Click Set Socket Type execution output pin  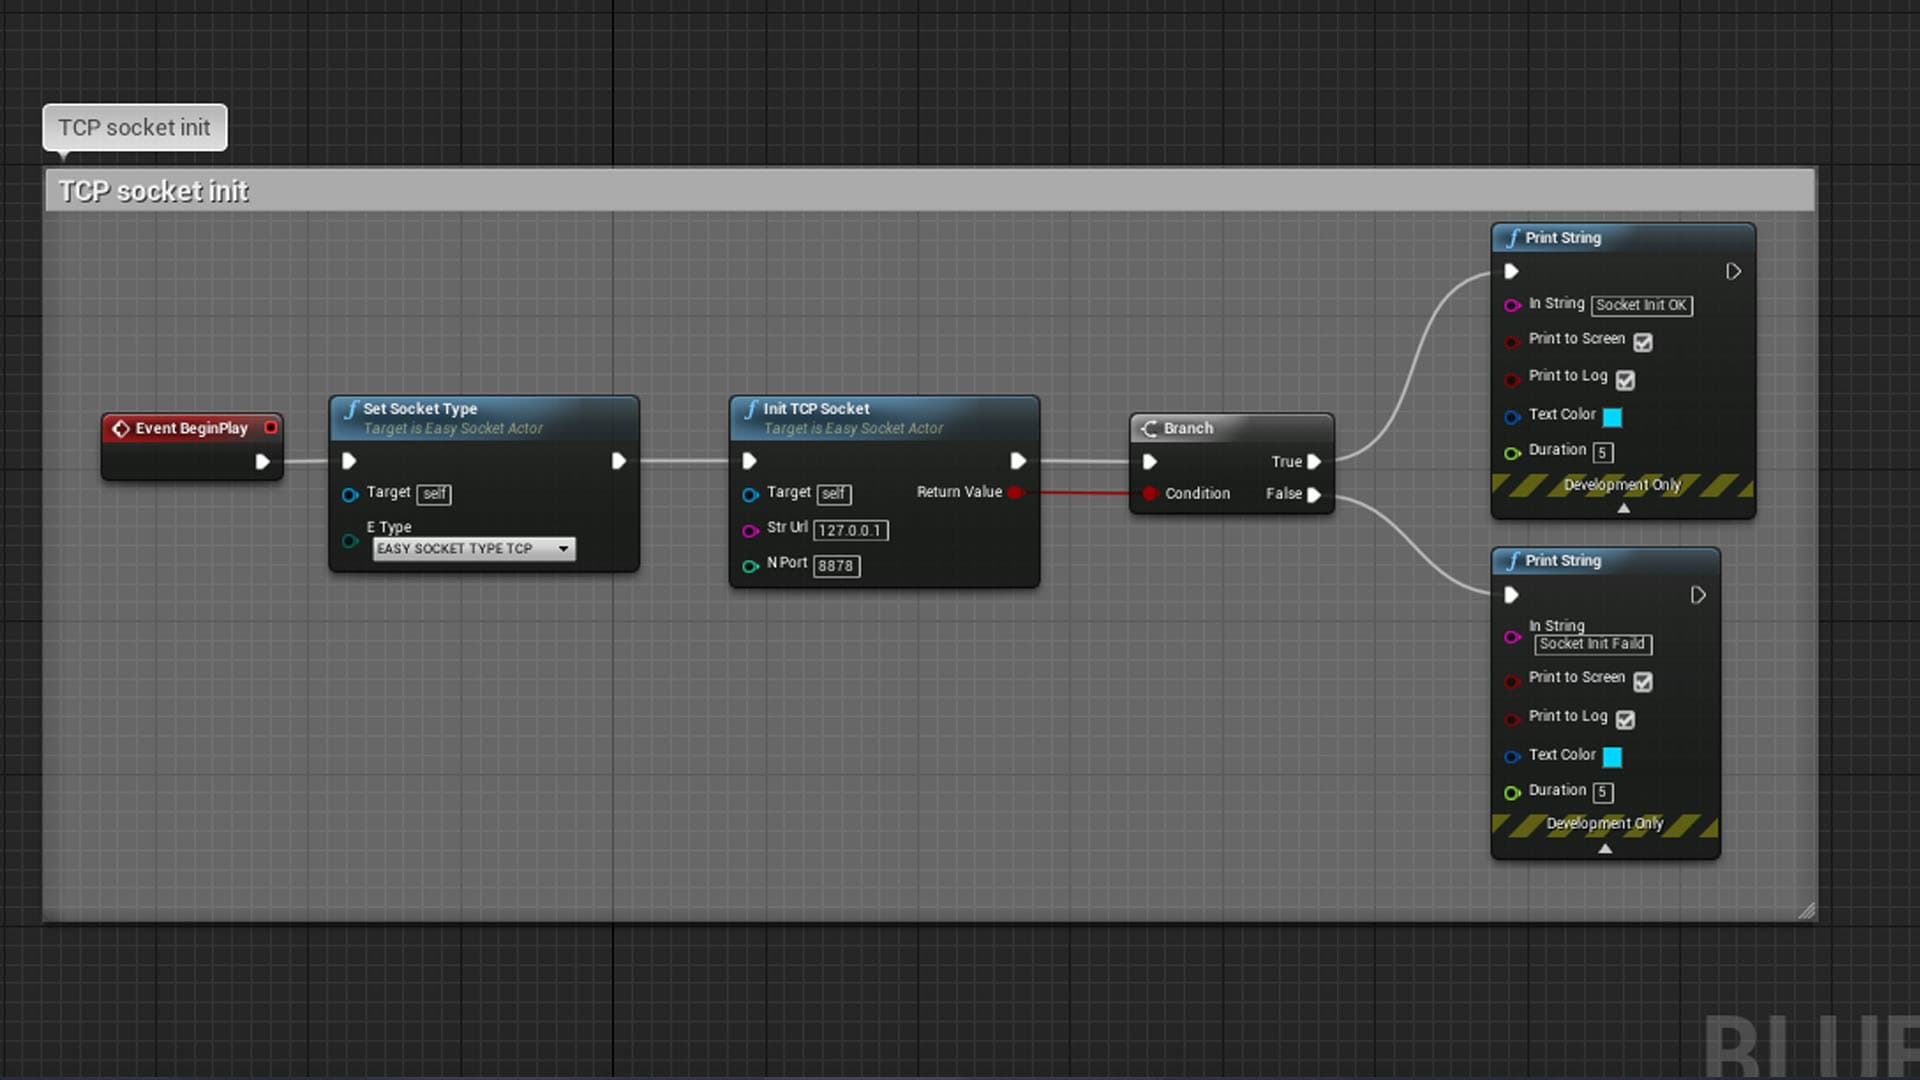pyautogui.click(x=618, y=461)
